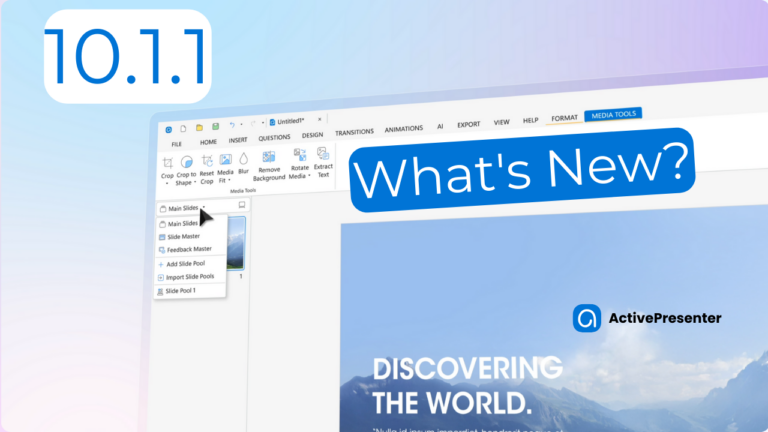Screen dimensions: 768x432
Task: Open the Main Slides view selector
Action: coord(183,208)
